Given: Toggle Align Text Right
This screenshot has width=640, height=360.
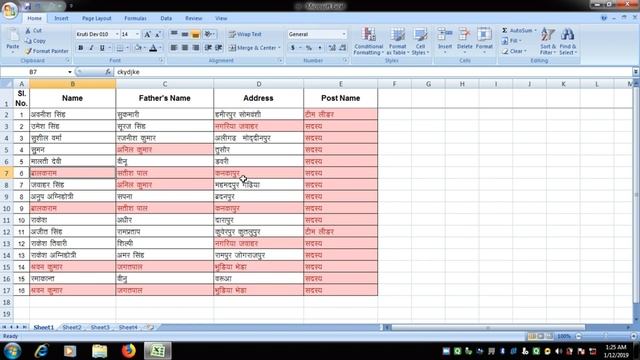Looking at the screenshot, I should (196, 48).
